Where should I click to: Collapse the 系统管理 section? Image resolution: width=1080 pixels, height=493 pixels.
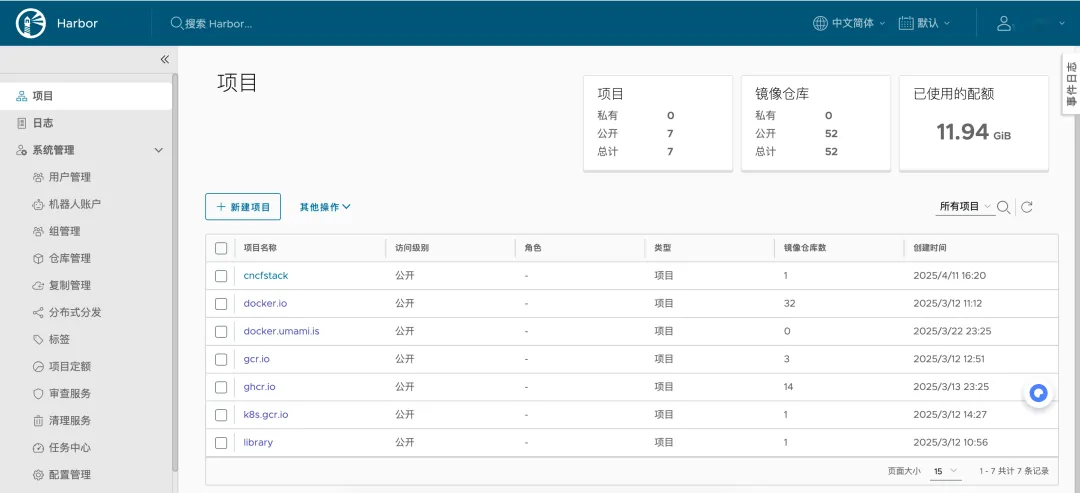[158, 150]
